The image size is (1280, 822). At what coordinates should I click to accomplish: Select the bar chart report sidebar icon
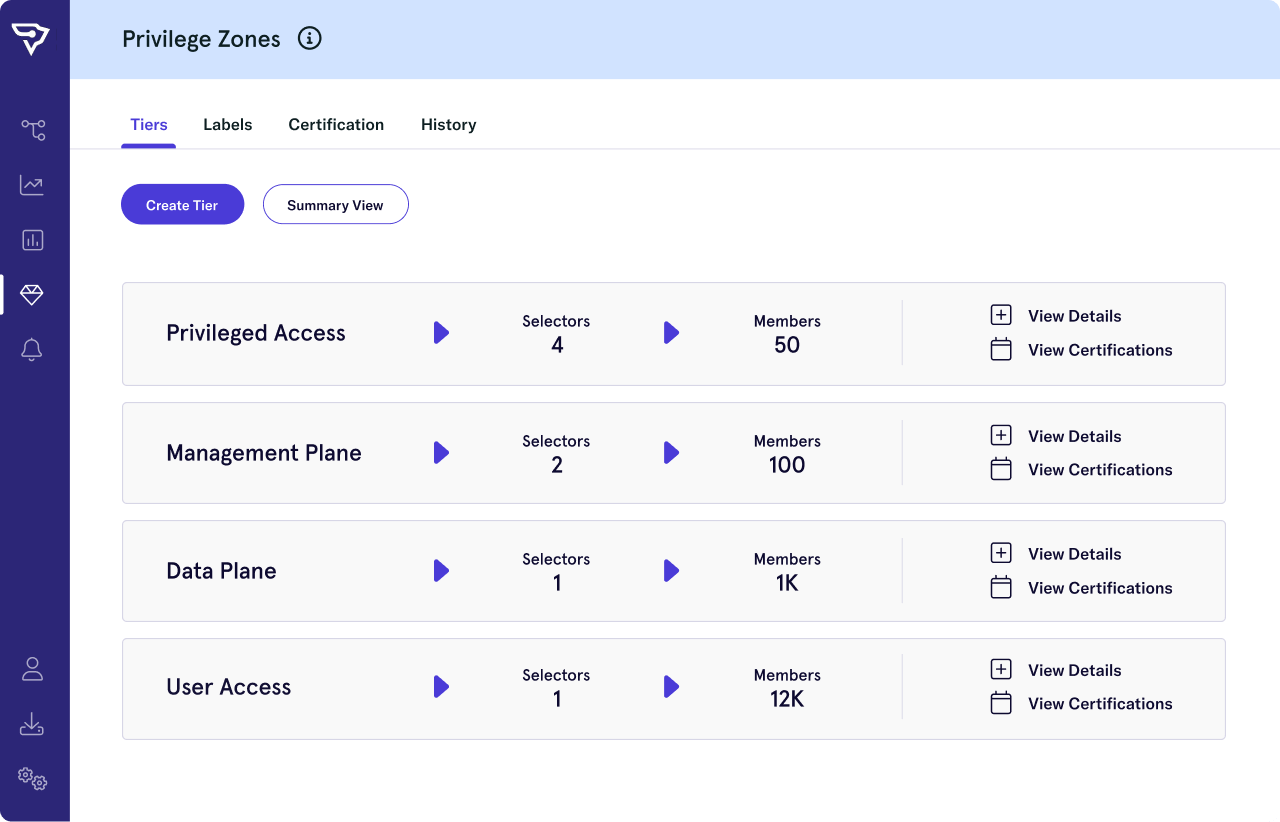pos(33,240)
